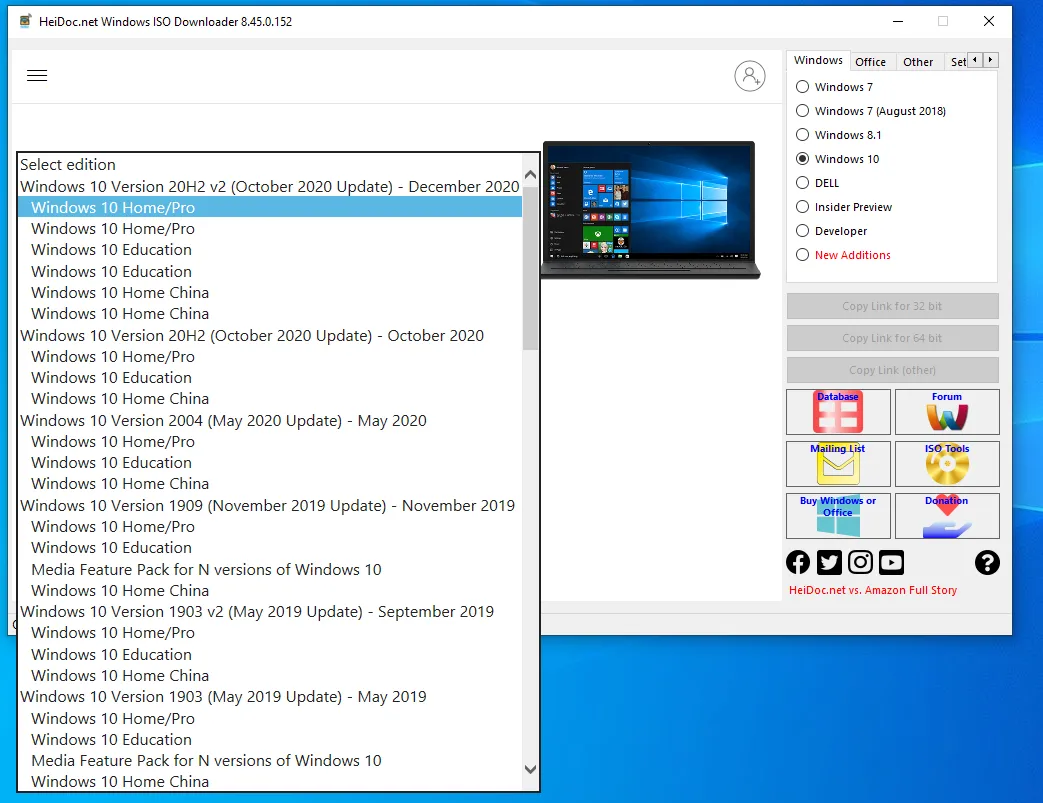This screenshot has height=803, width=1043.
Task: Click Copy Link for 64 bit button
Action: (892, 338)
